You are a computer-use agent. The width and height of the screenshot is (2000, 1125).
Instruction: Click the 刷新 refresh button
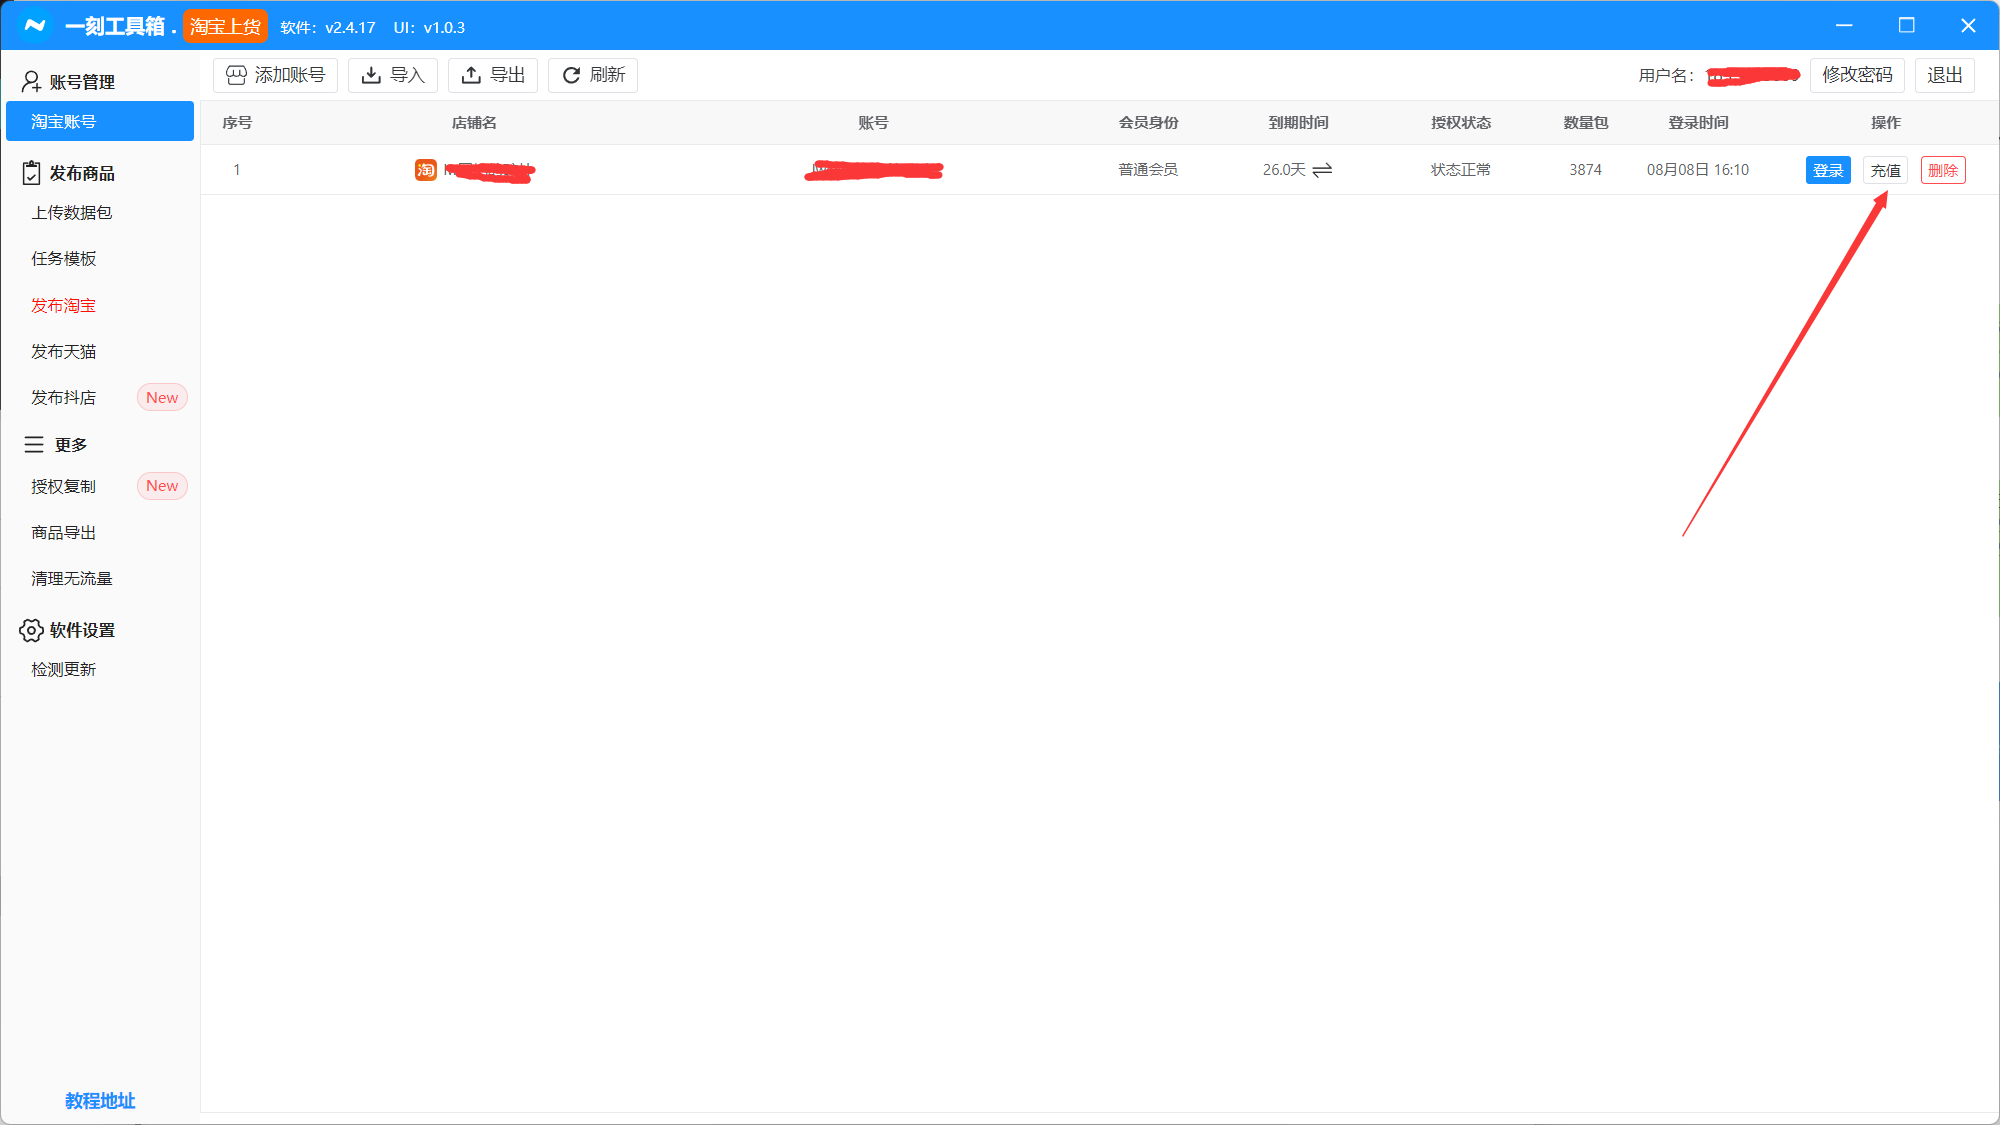coord(593,75)
